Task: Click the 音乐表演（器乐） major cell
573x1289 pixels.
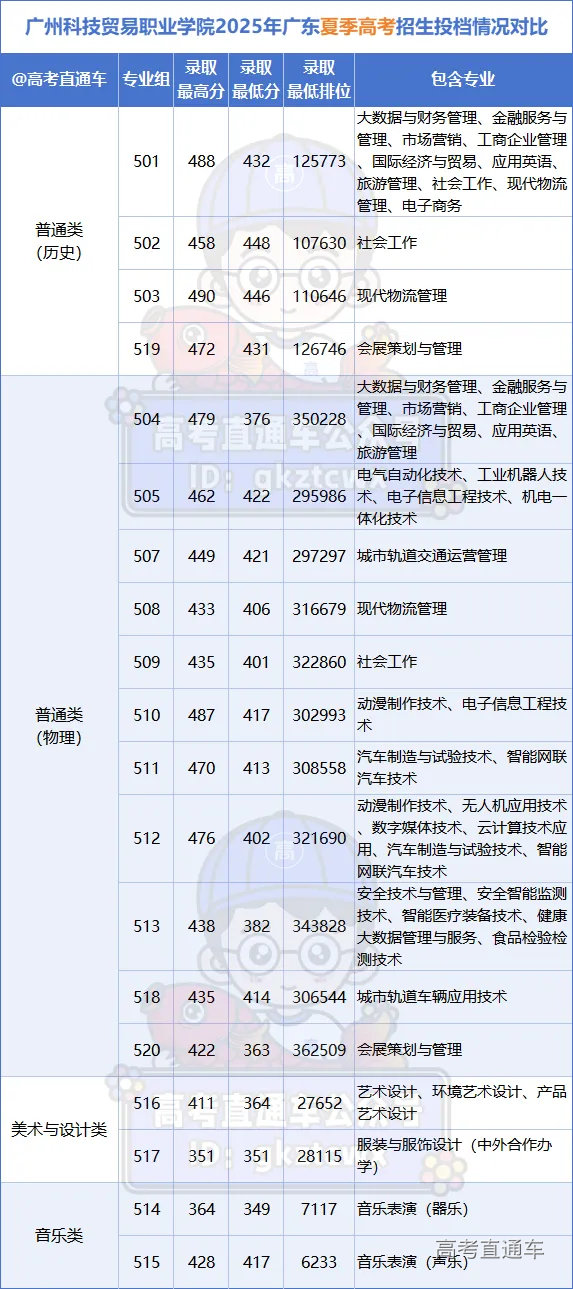Action: pos(463,1209)
